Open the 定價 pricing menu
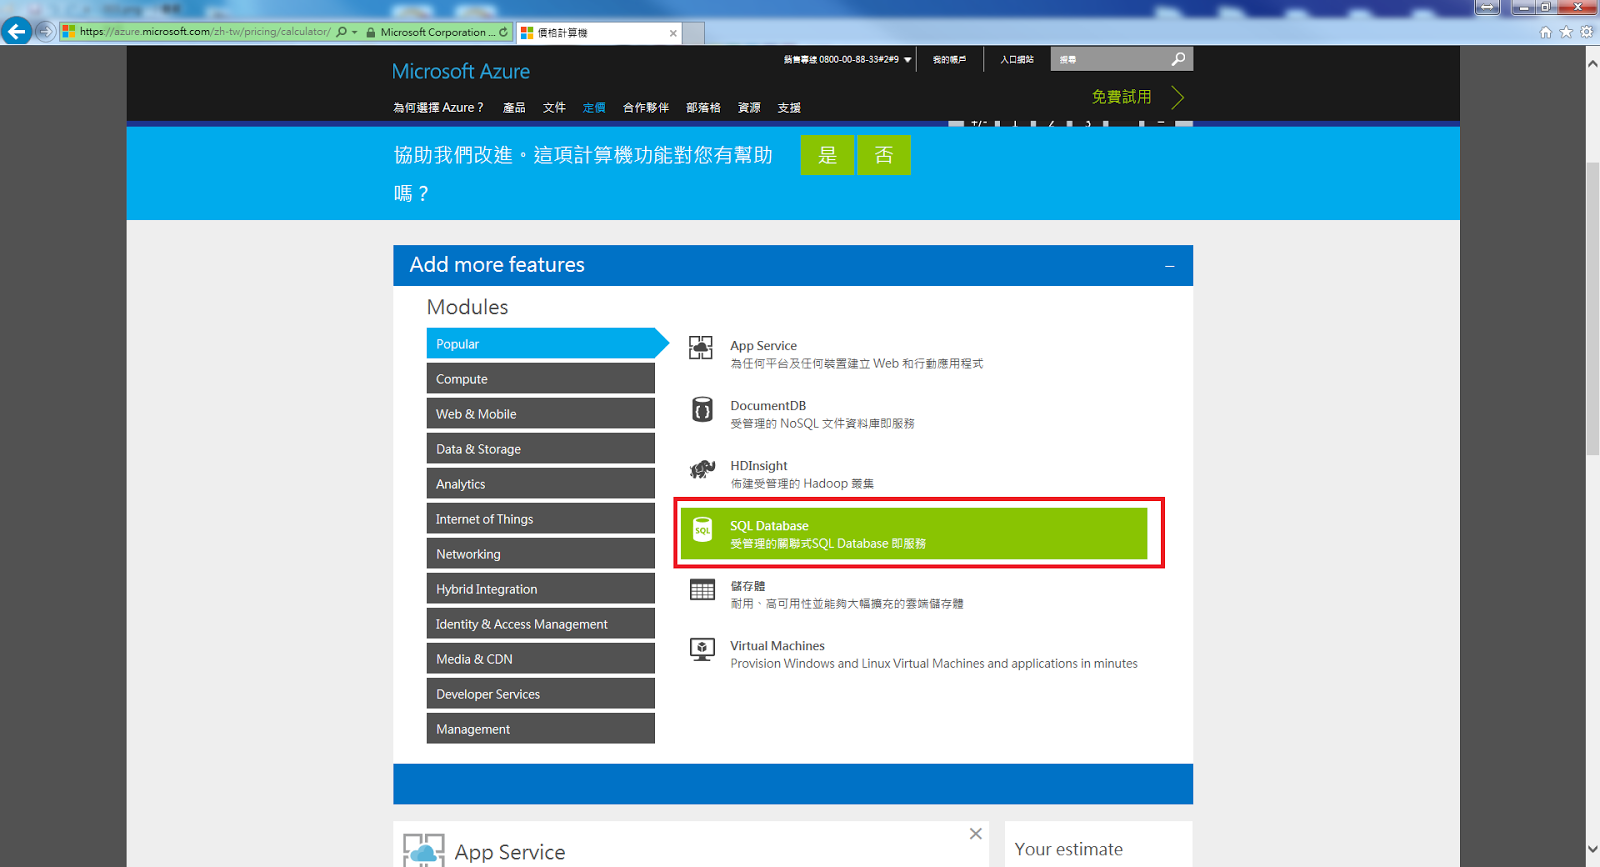This screenshot has width=1600, height=867. point(594,108)
